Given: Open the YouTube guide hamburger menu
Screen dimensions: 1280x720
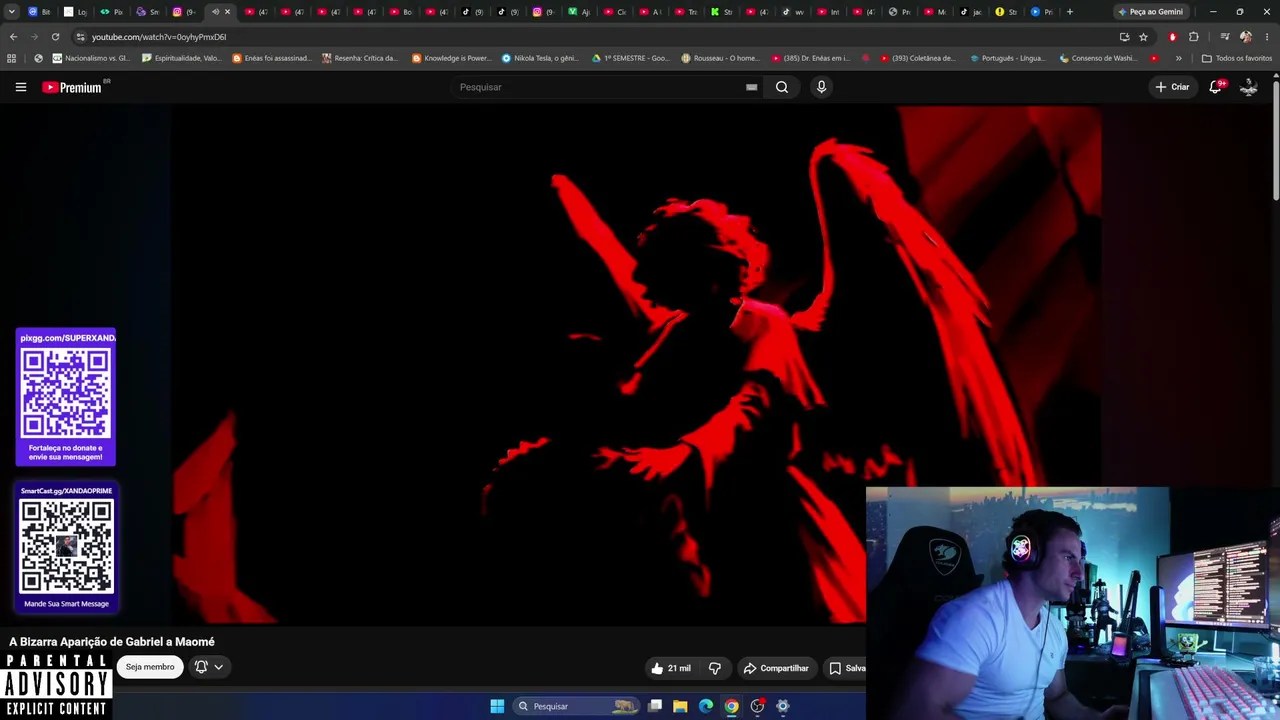Looking at the screenshot, I should pyautogui.click(x=20, y=87).
